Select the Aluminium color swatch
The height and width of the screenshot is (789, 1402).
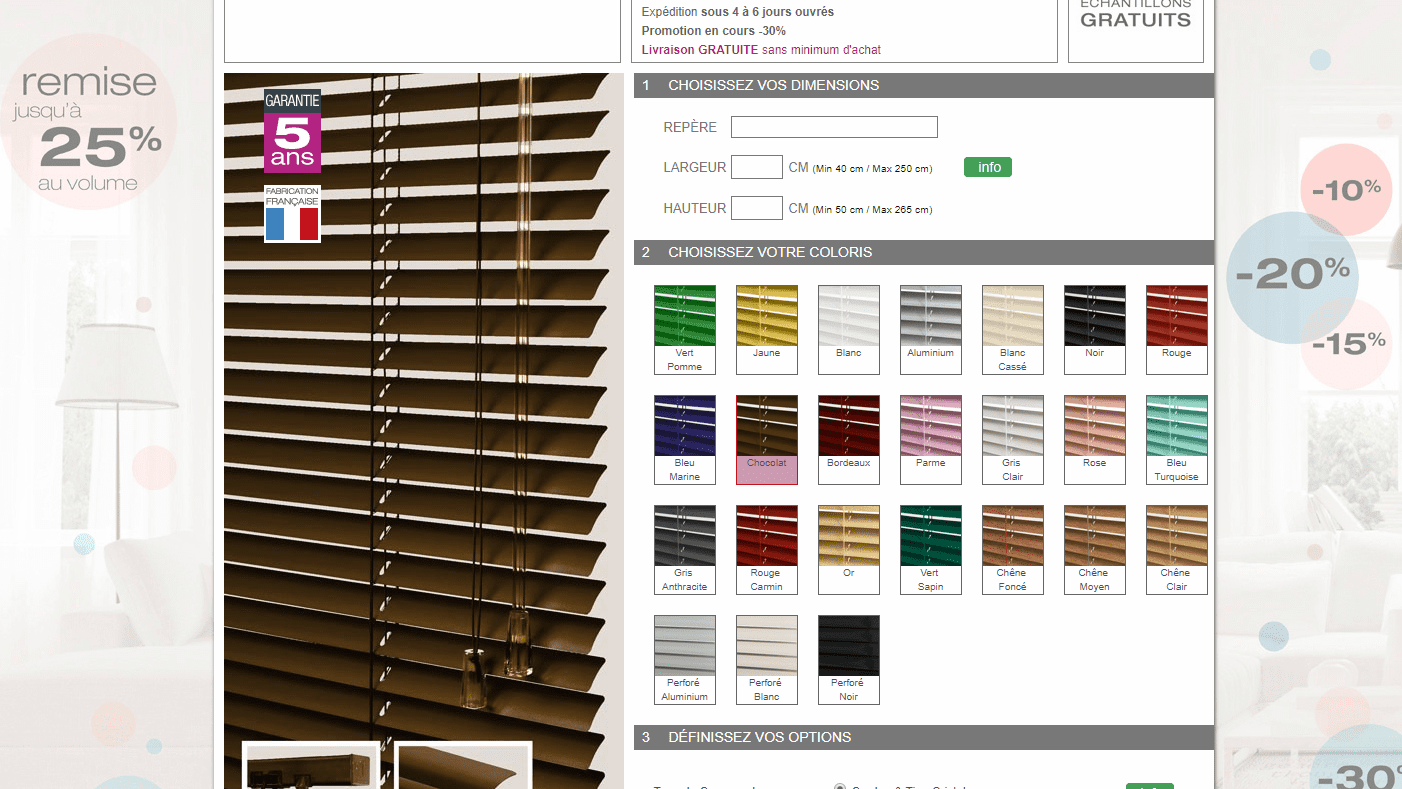coord(931,330)
